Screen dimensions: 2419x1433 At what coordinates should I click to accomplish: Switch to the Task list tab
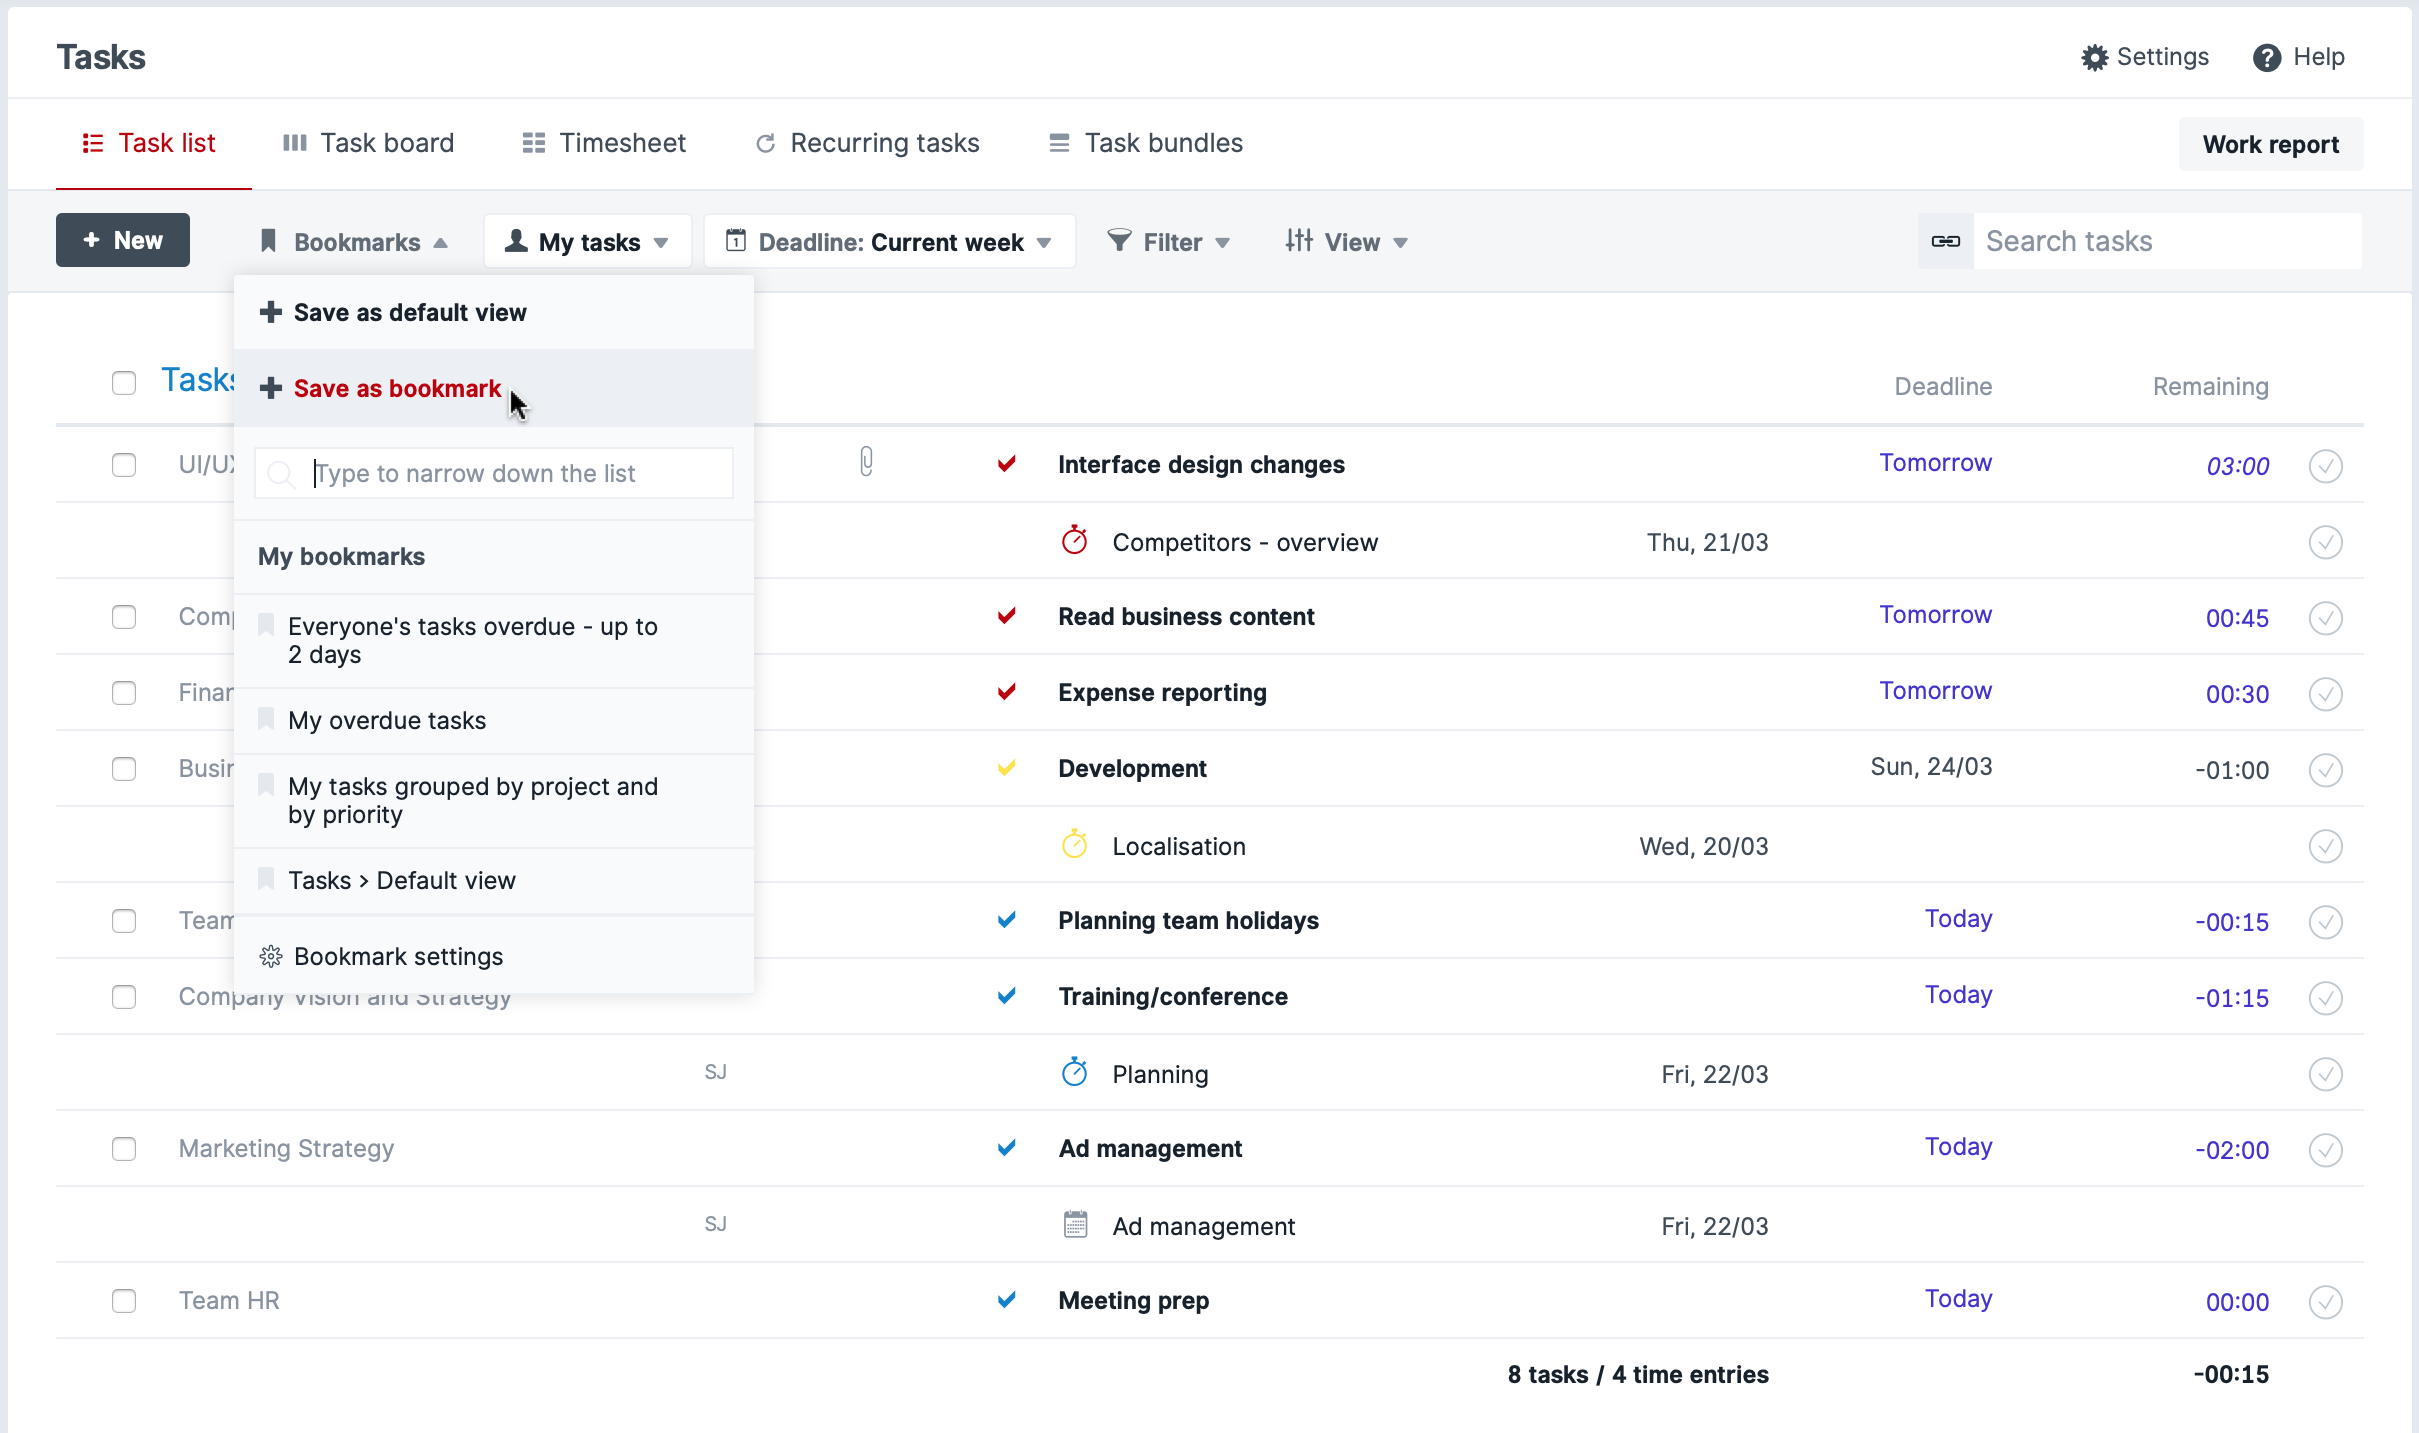point(149,143)
